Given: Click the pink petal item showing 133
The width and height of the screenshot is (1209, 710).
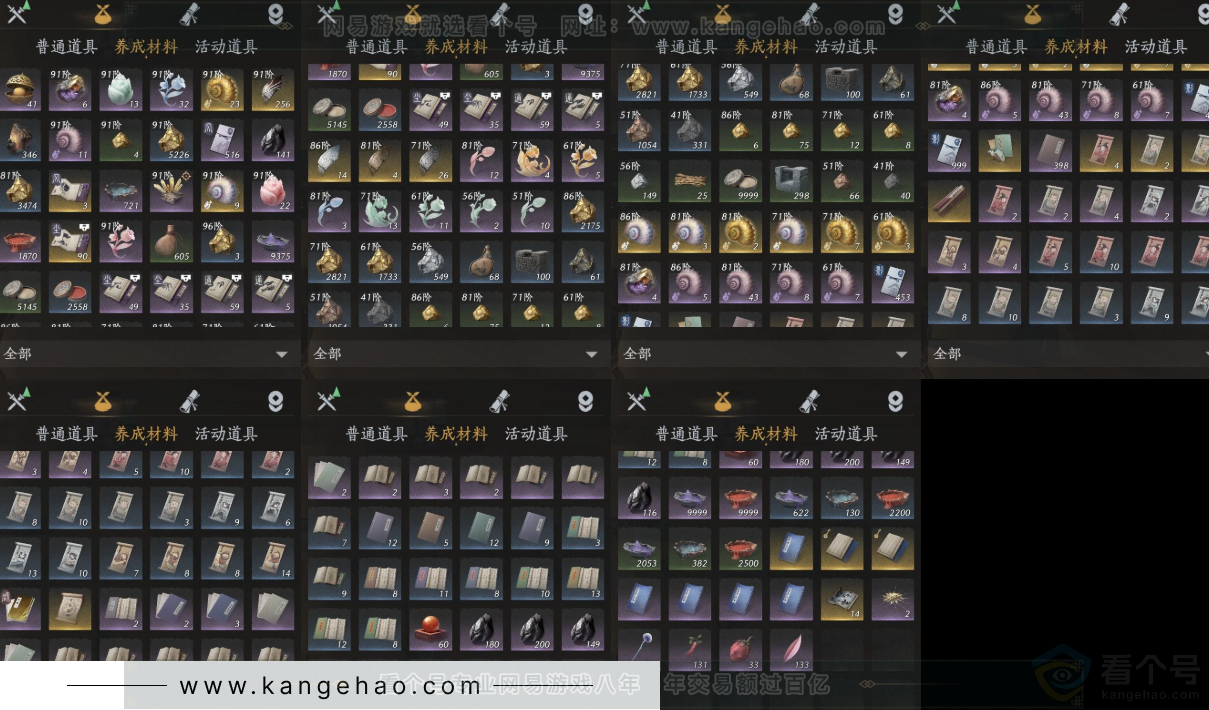Looking at the screenshot, I should pos(791,650).
